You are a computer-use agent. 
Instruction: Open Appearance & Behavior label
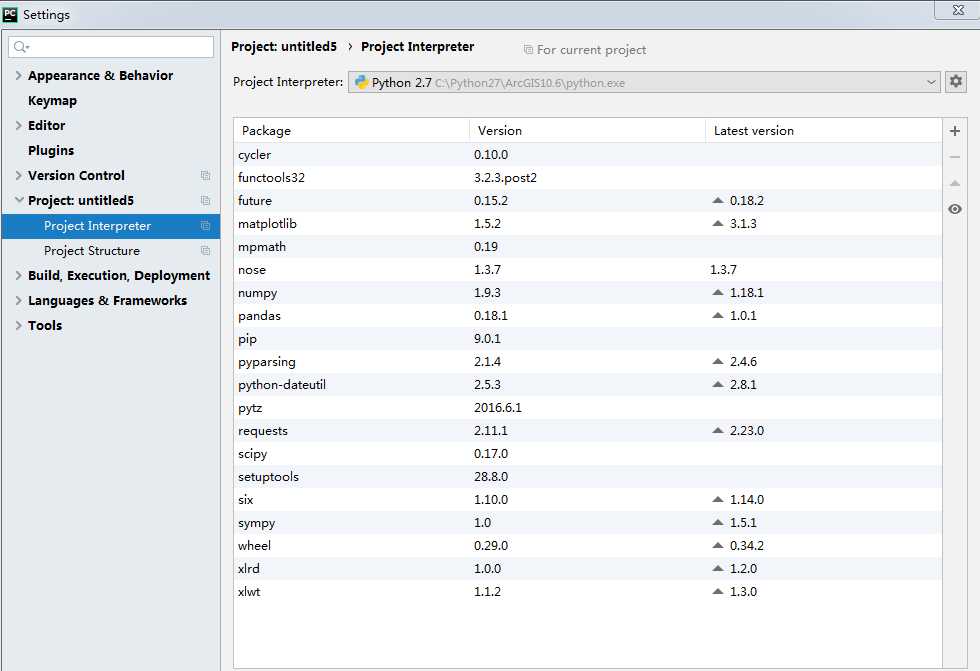click(101, 76)
